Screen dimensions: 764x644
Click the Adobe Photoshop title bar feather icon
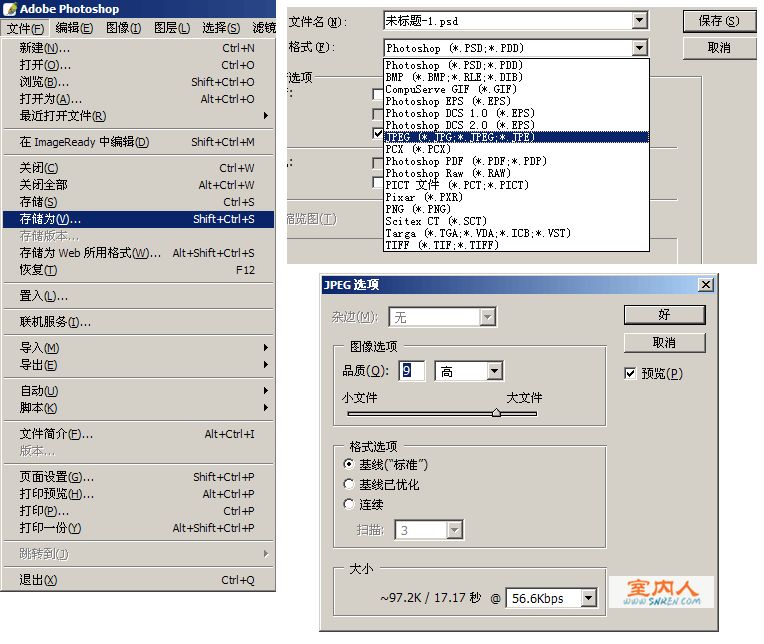click(x=10, y=9)
